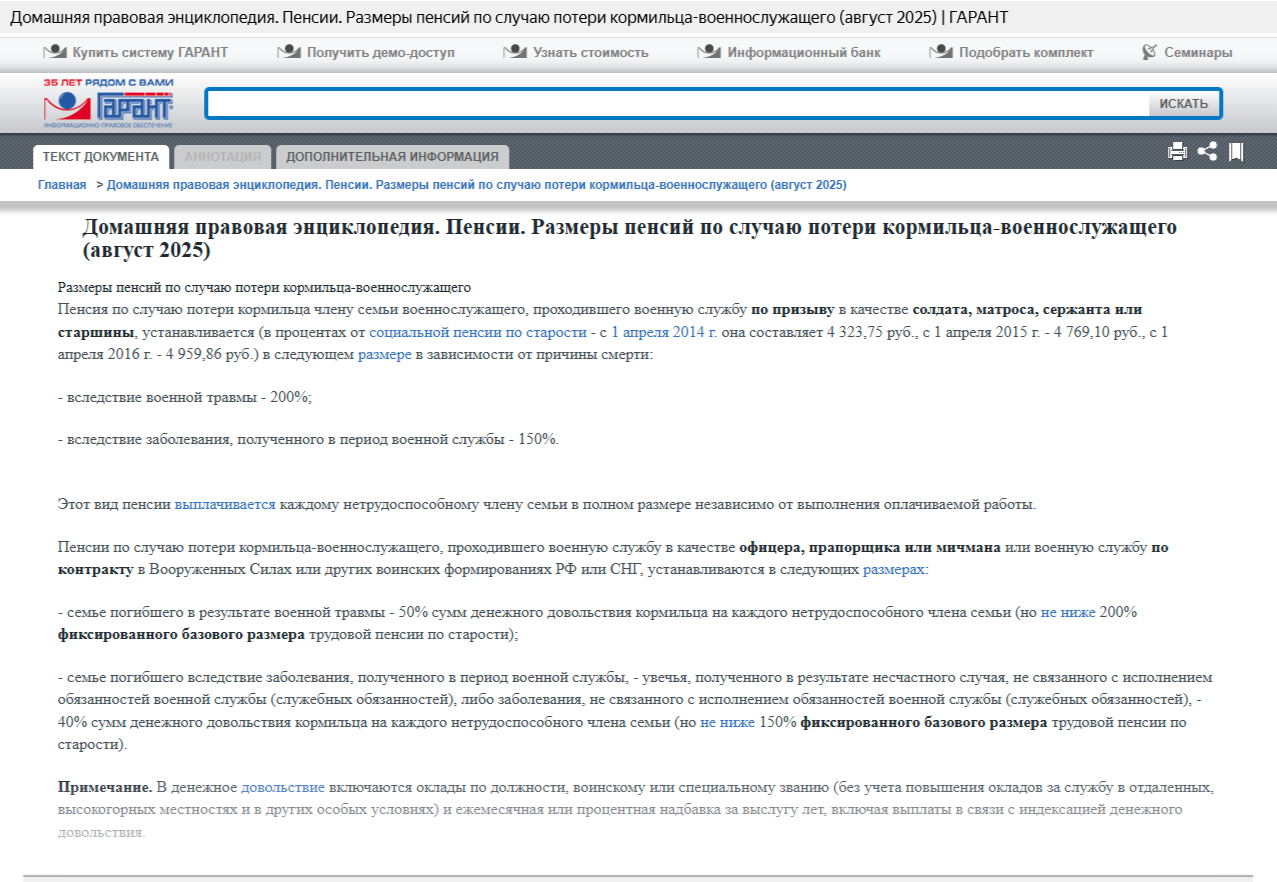
Task: Open Семинары link
Action: (x=1198, y=52)
